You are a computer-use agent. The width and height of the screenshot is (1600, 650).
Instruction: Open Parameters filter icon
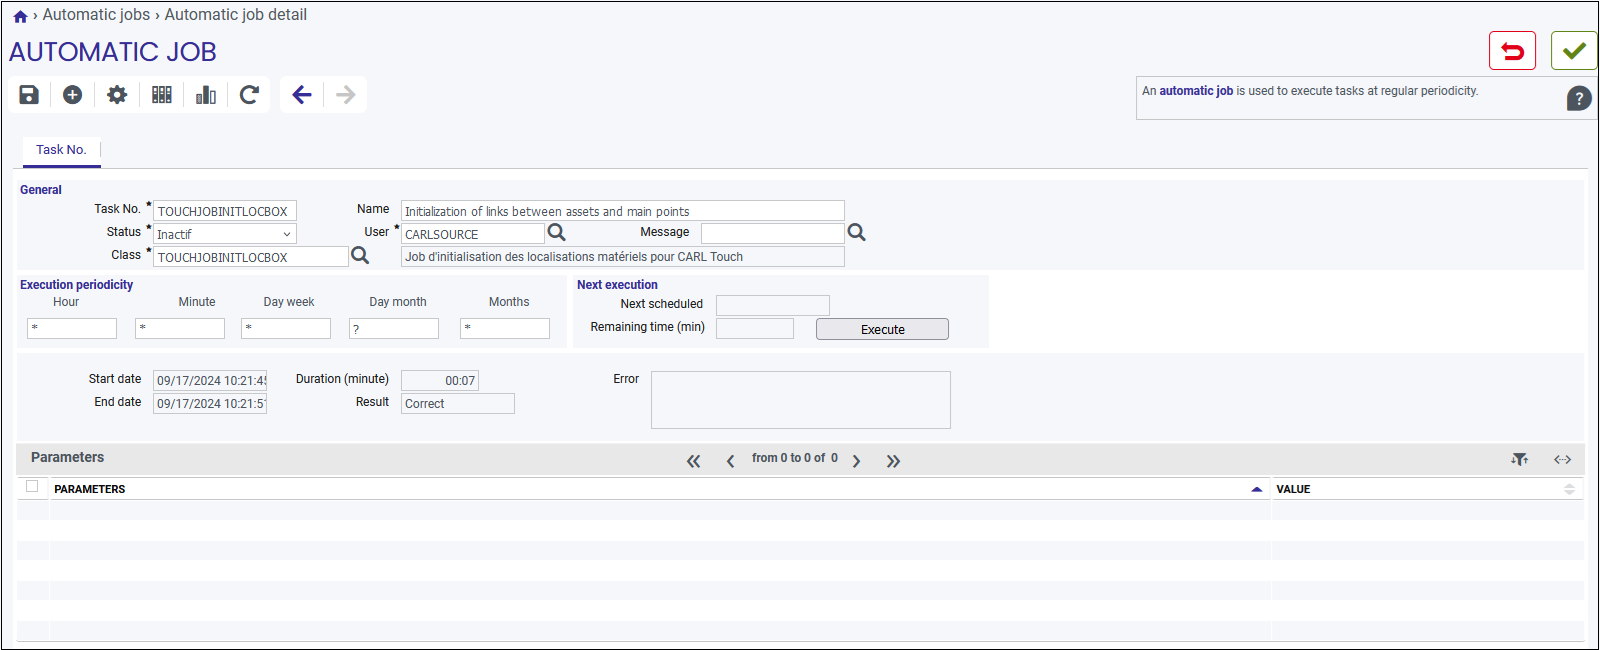pos(1520,459)
